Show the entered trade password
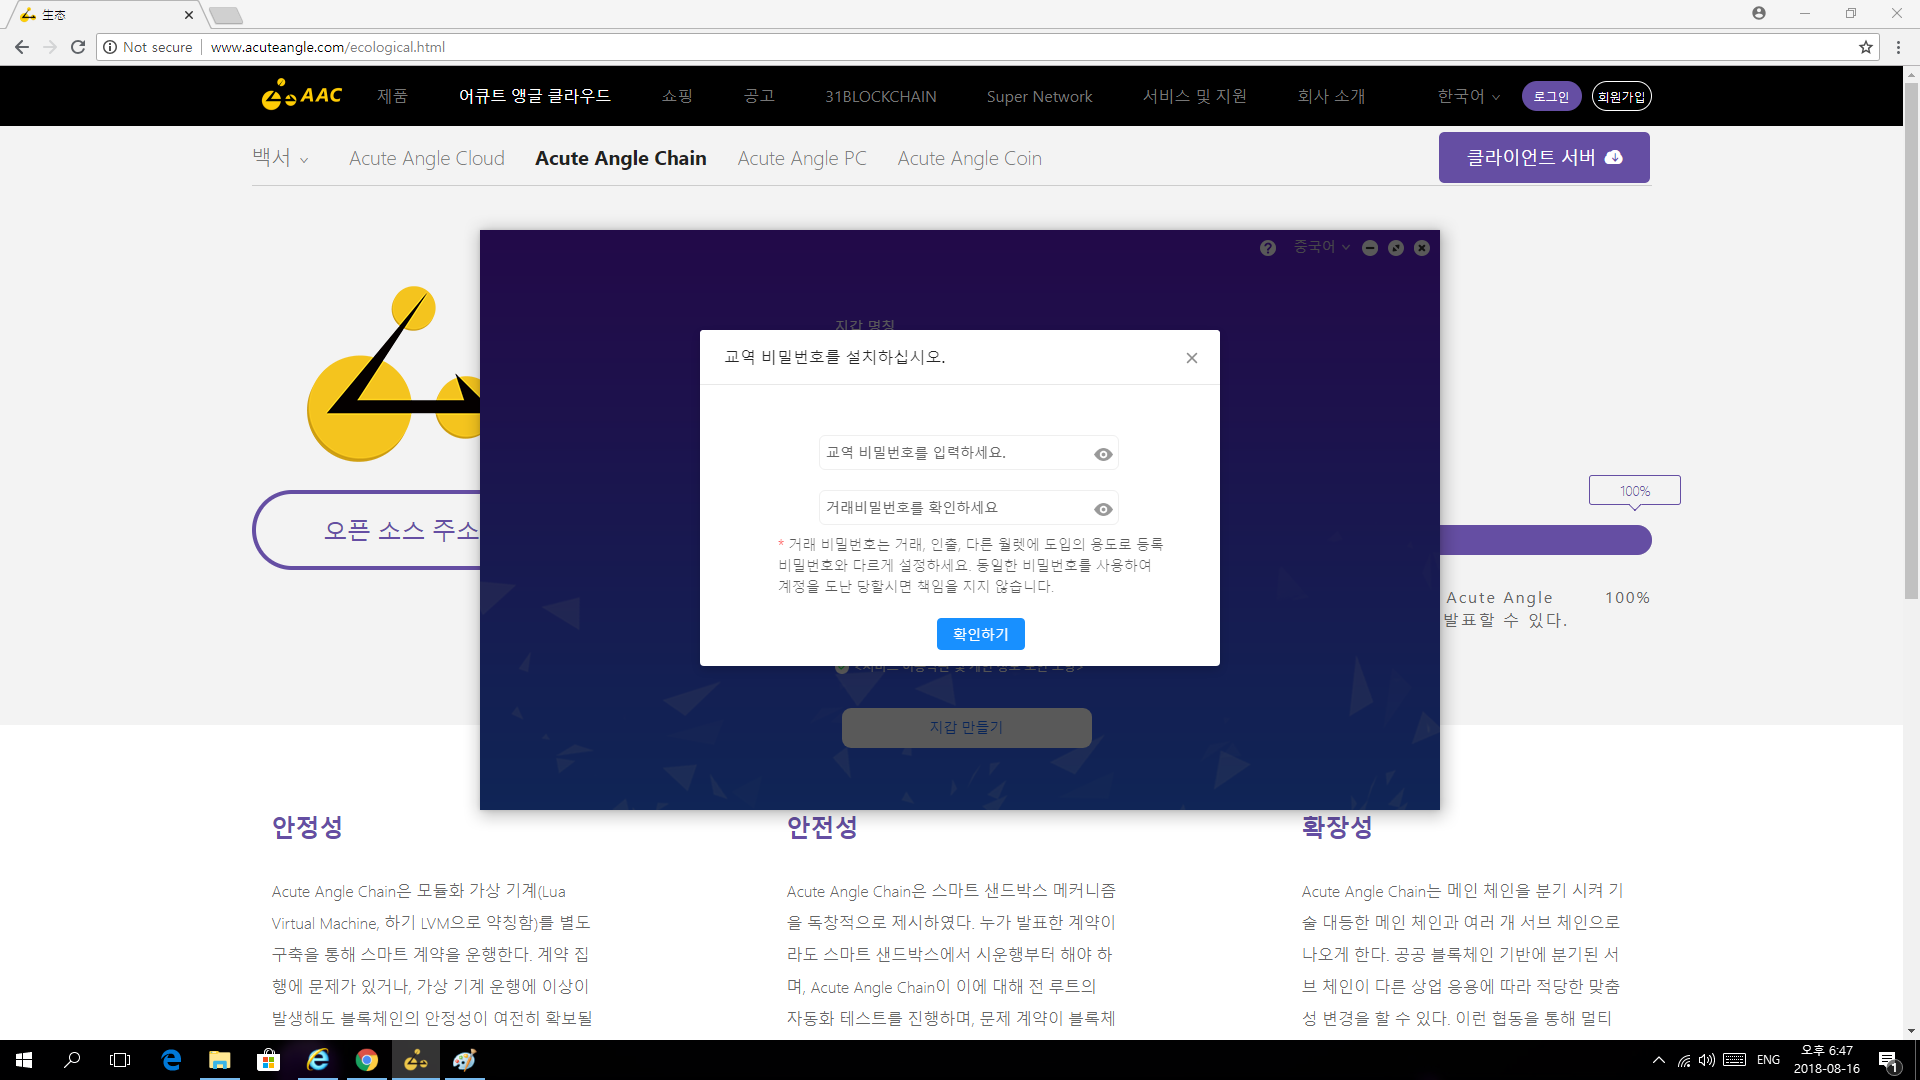Image resolution: width=1920 pixels, height=1080 pixels. point(1102,454)
